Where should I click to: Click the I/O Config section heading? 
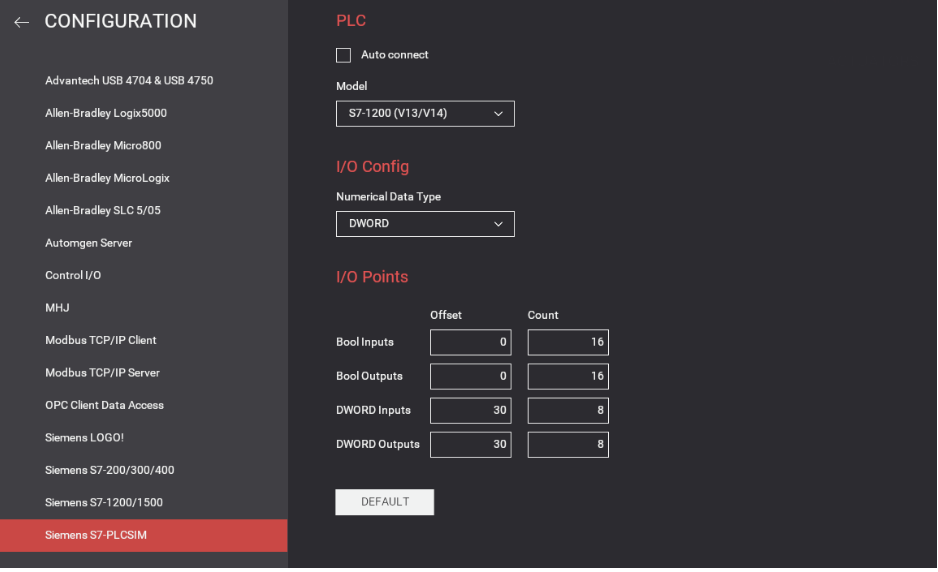tap(373, 166)
